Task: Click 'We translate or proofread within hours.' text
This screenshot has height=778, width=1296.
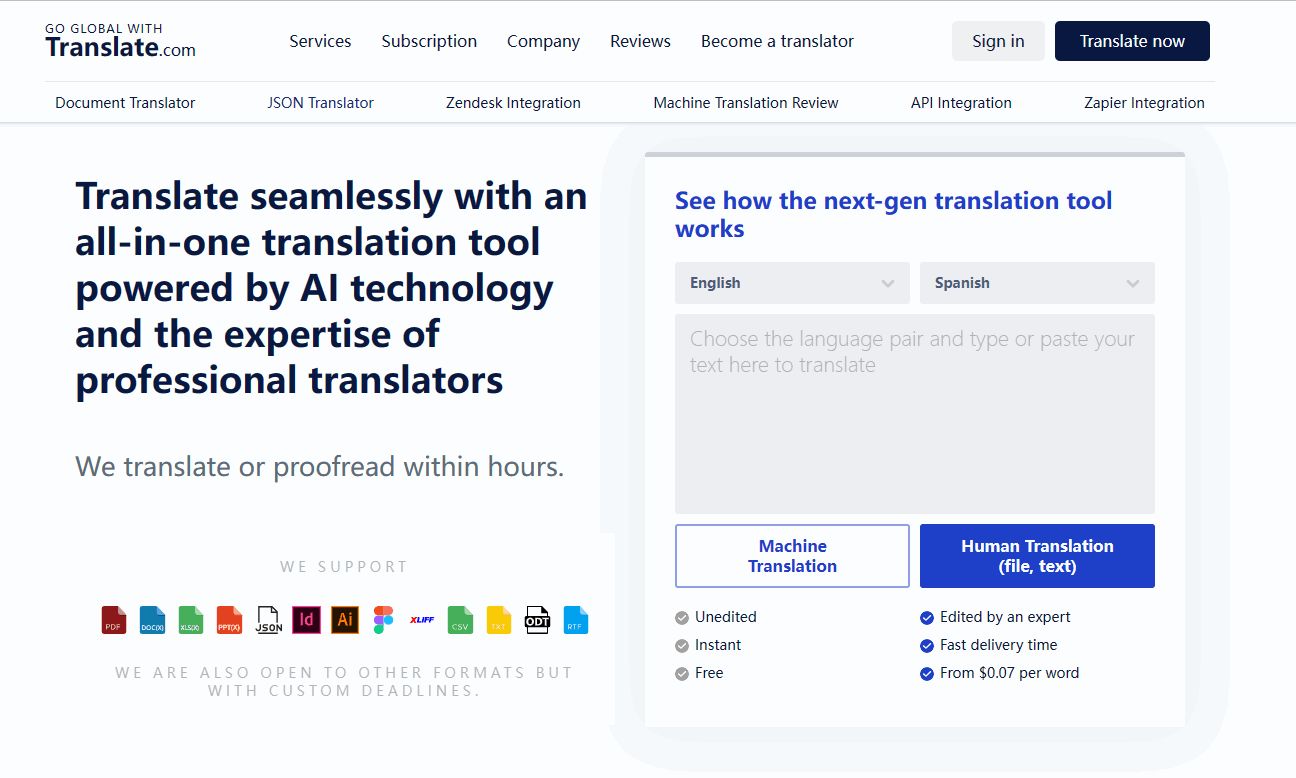Action: click(x=320, y=466)
